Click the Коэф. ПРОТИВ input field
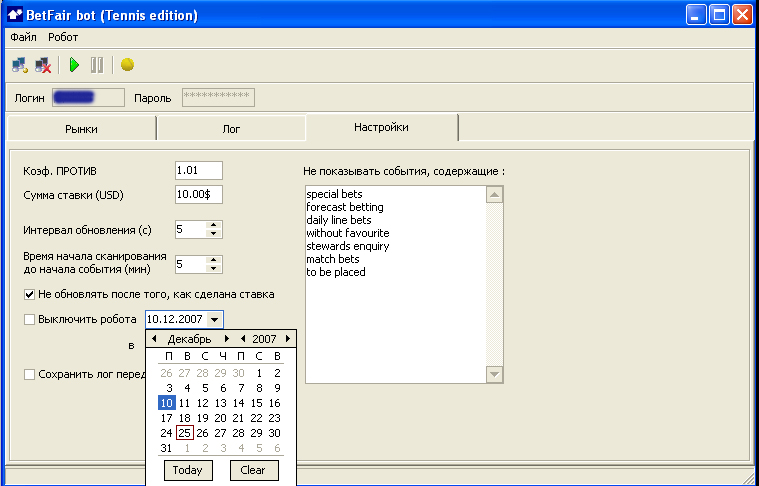 pyautogui.click(x=198, y=170)
